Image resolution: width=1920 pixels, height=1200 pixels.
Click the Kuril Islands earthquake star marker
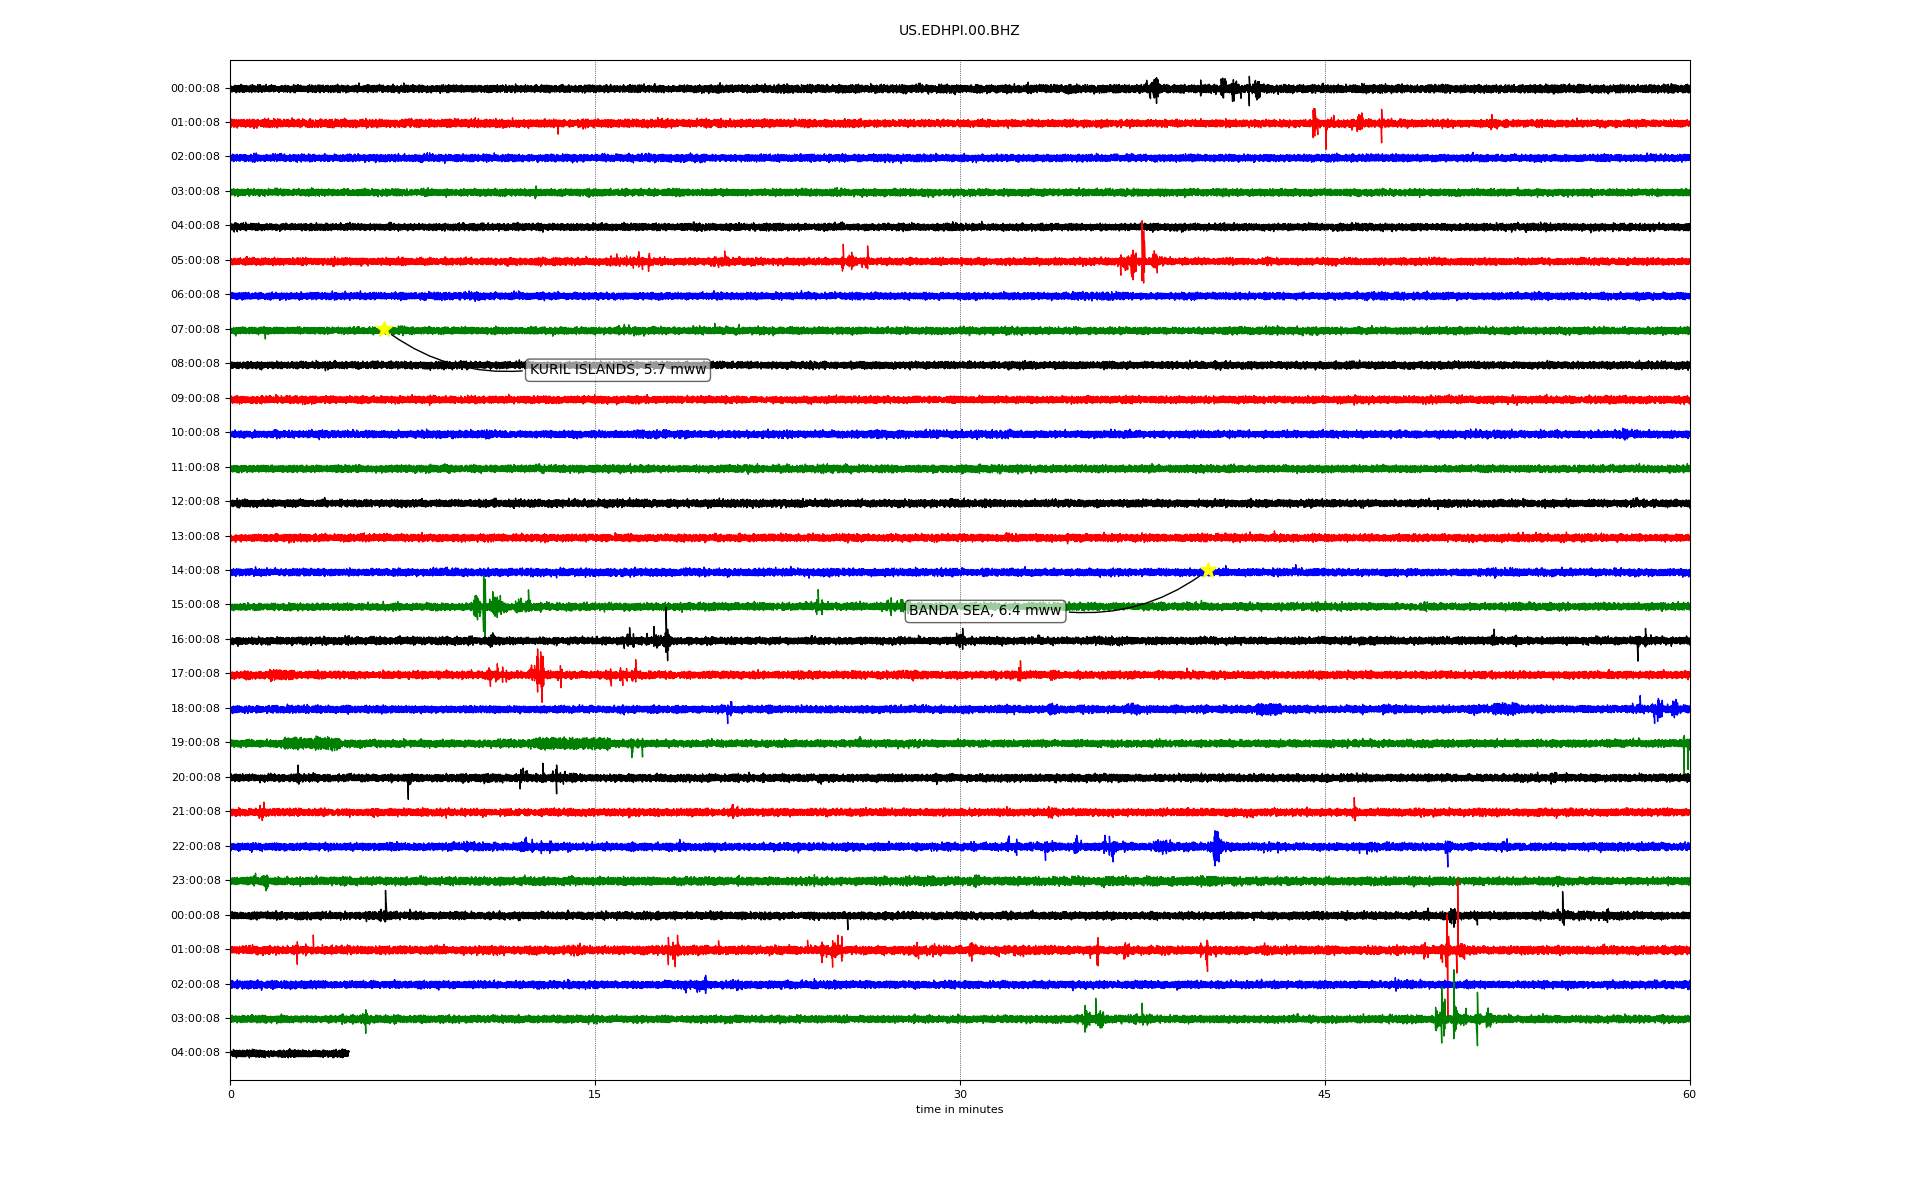point(384,329)
